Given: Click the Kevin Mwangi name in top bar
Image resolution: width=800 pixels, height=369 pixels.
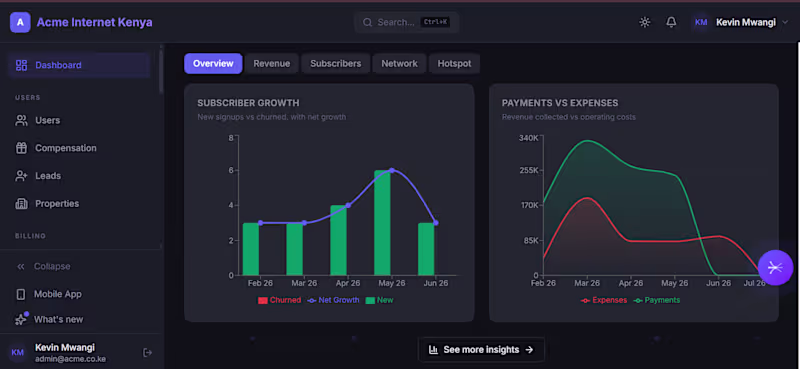Looking at the screenshot, I should coord(746,22).
